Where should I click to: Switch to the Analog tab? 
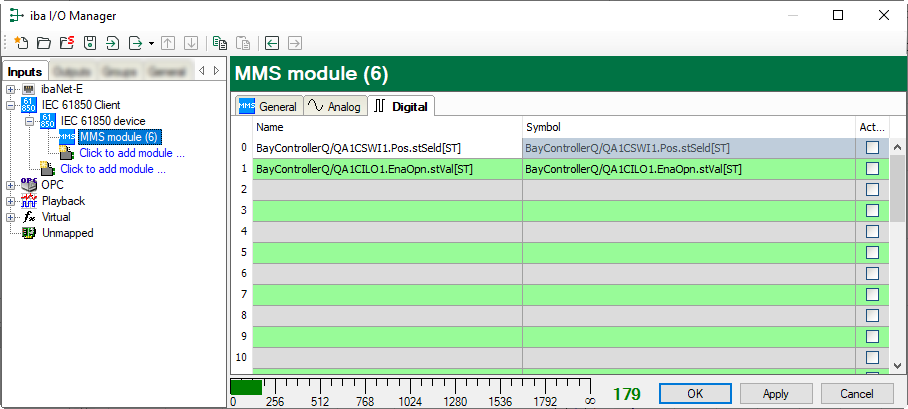tap(333, 106)
